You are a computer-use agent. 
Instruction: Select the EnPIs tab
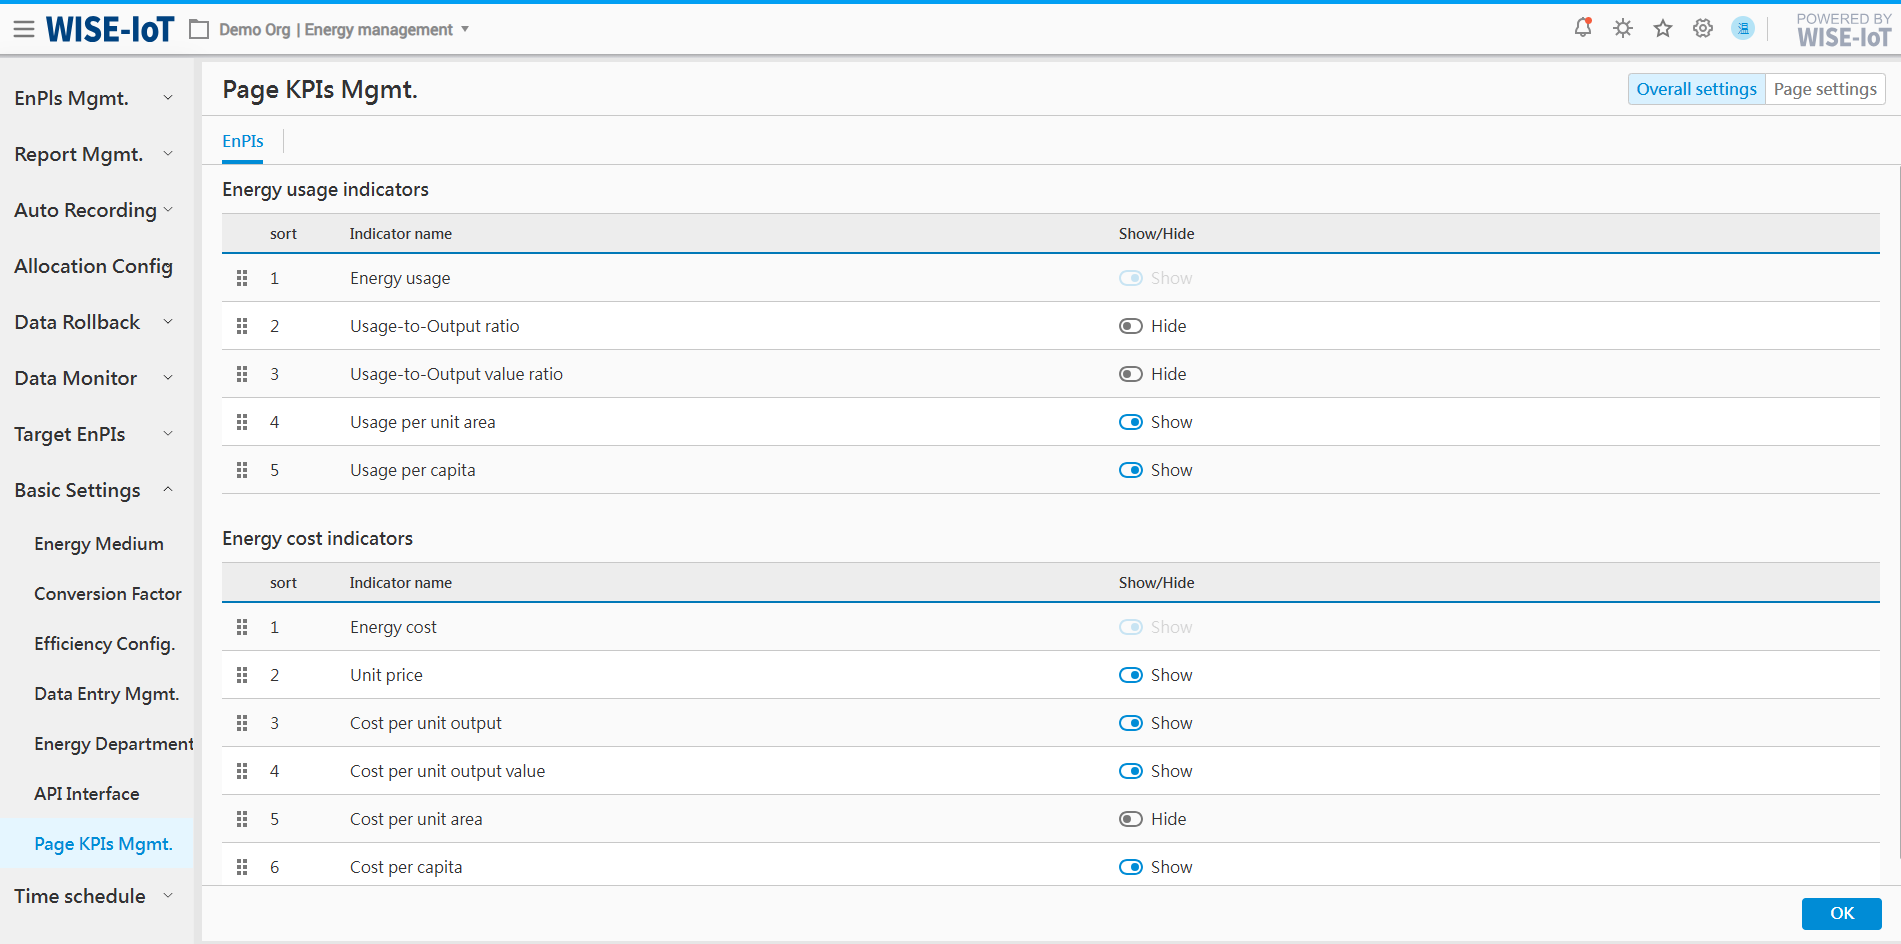[243, 141]
